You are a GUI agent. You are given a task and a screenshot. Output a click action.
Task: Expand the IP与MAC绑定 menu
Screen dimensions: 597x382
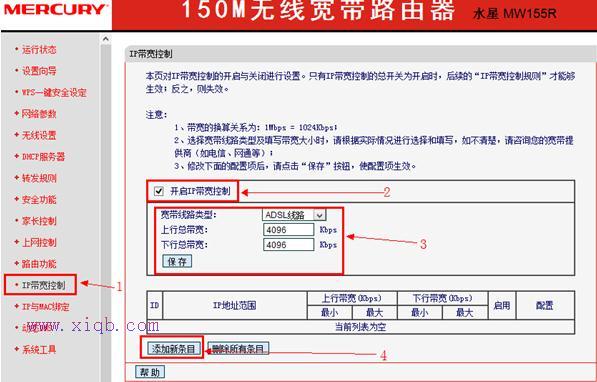point(46,307)
